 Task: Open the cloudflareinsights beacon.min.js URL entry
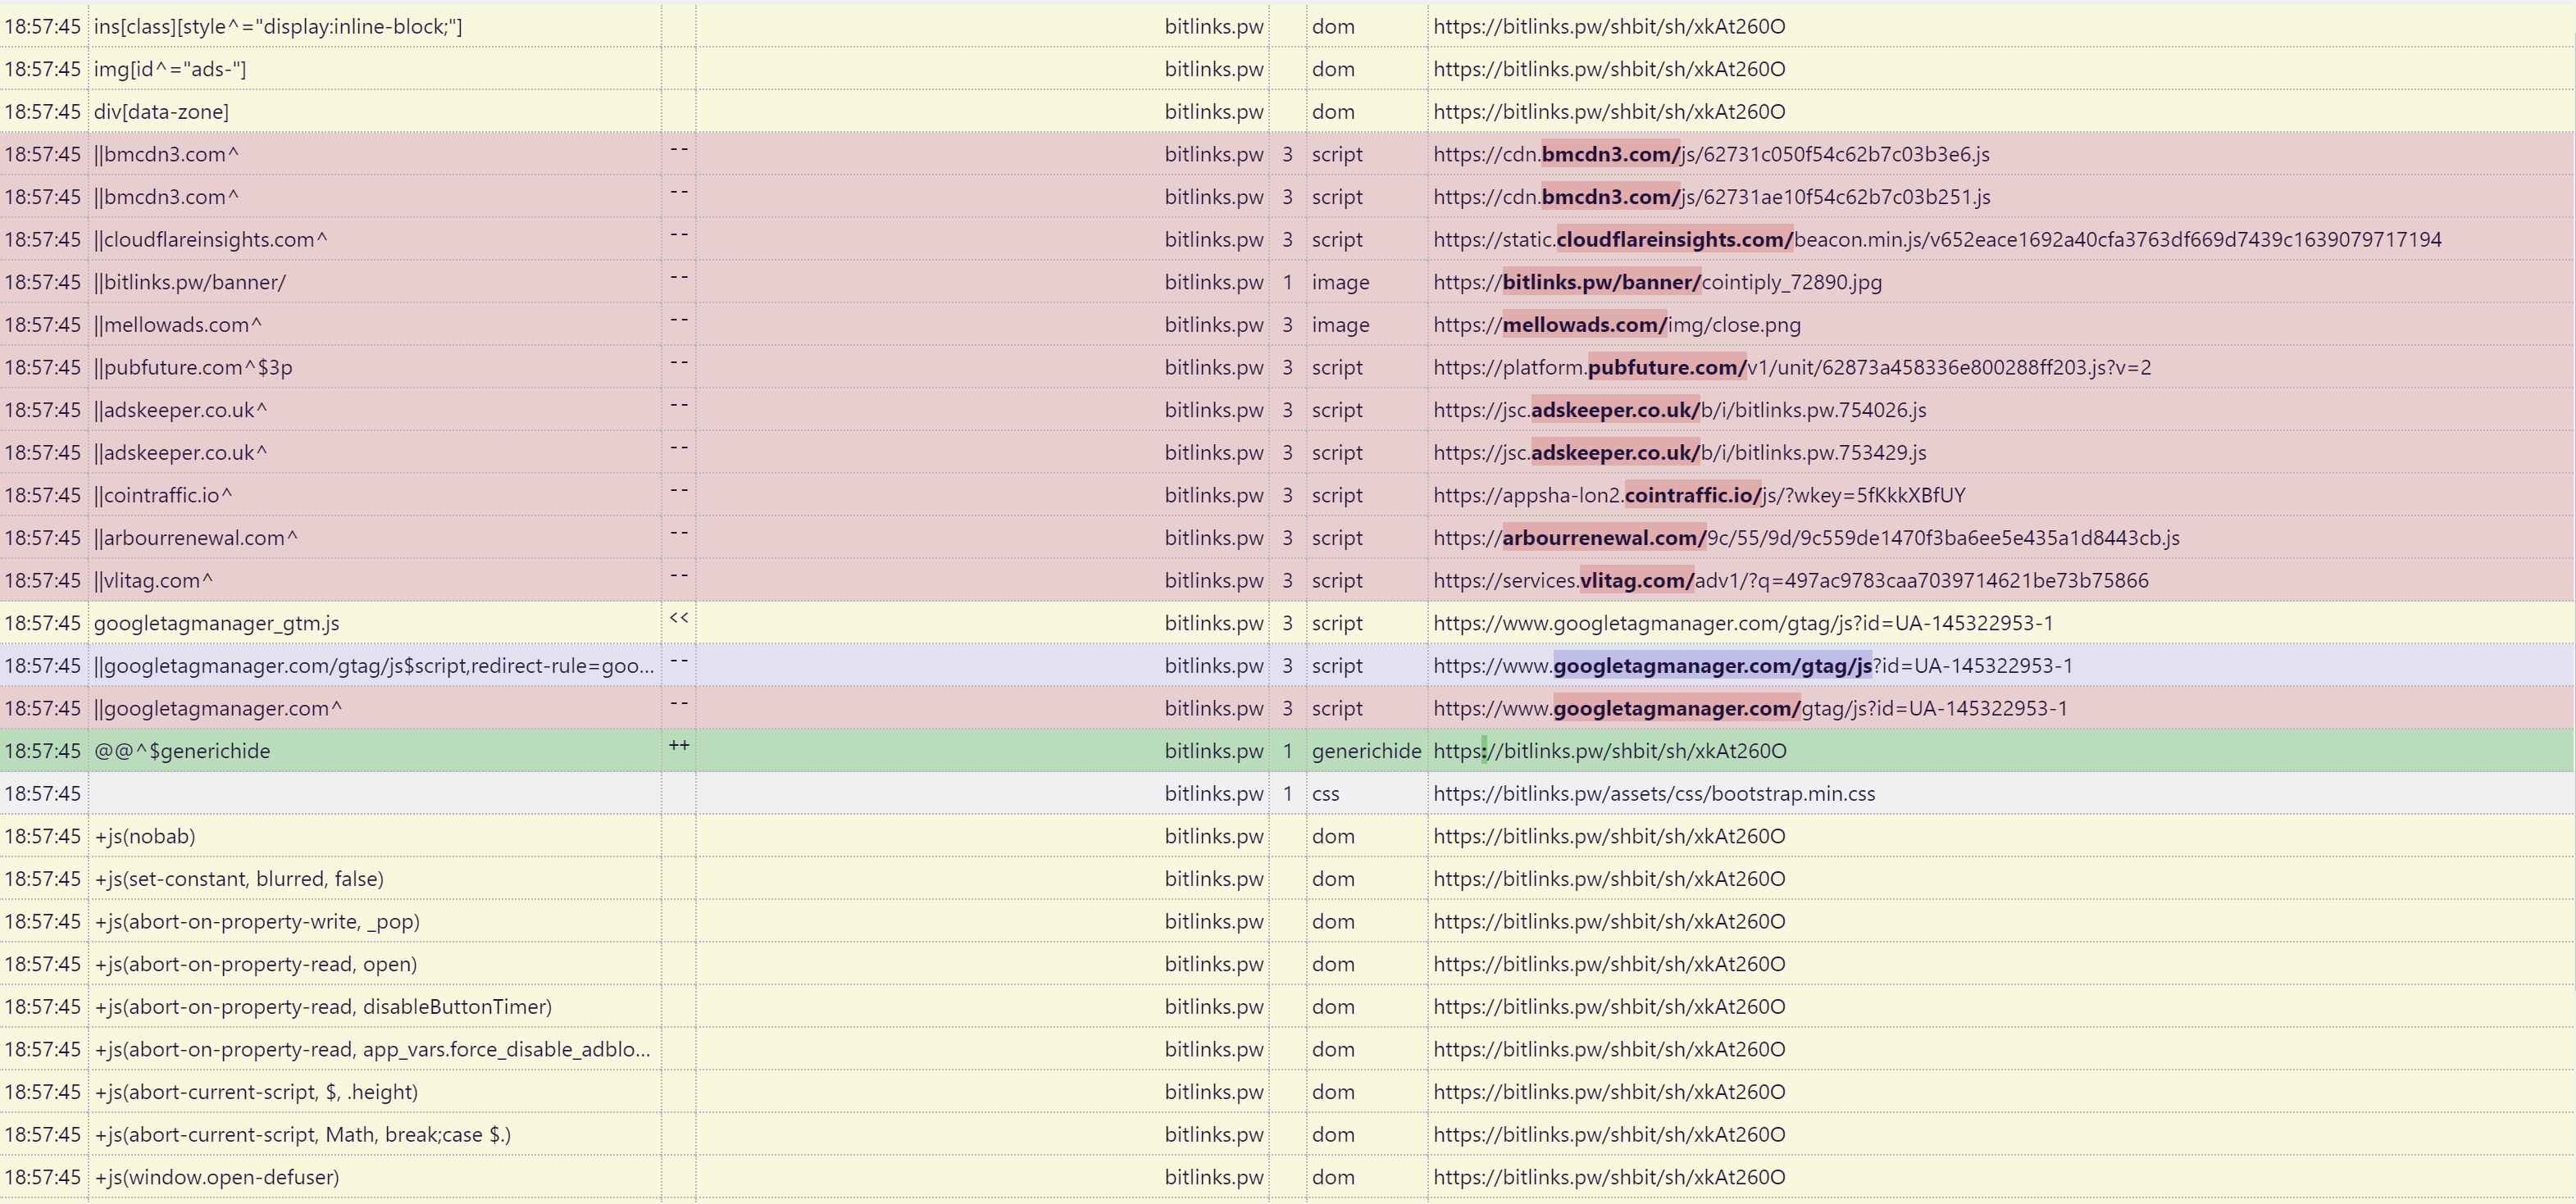click(1937, 240)
